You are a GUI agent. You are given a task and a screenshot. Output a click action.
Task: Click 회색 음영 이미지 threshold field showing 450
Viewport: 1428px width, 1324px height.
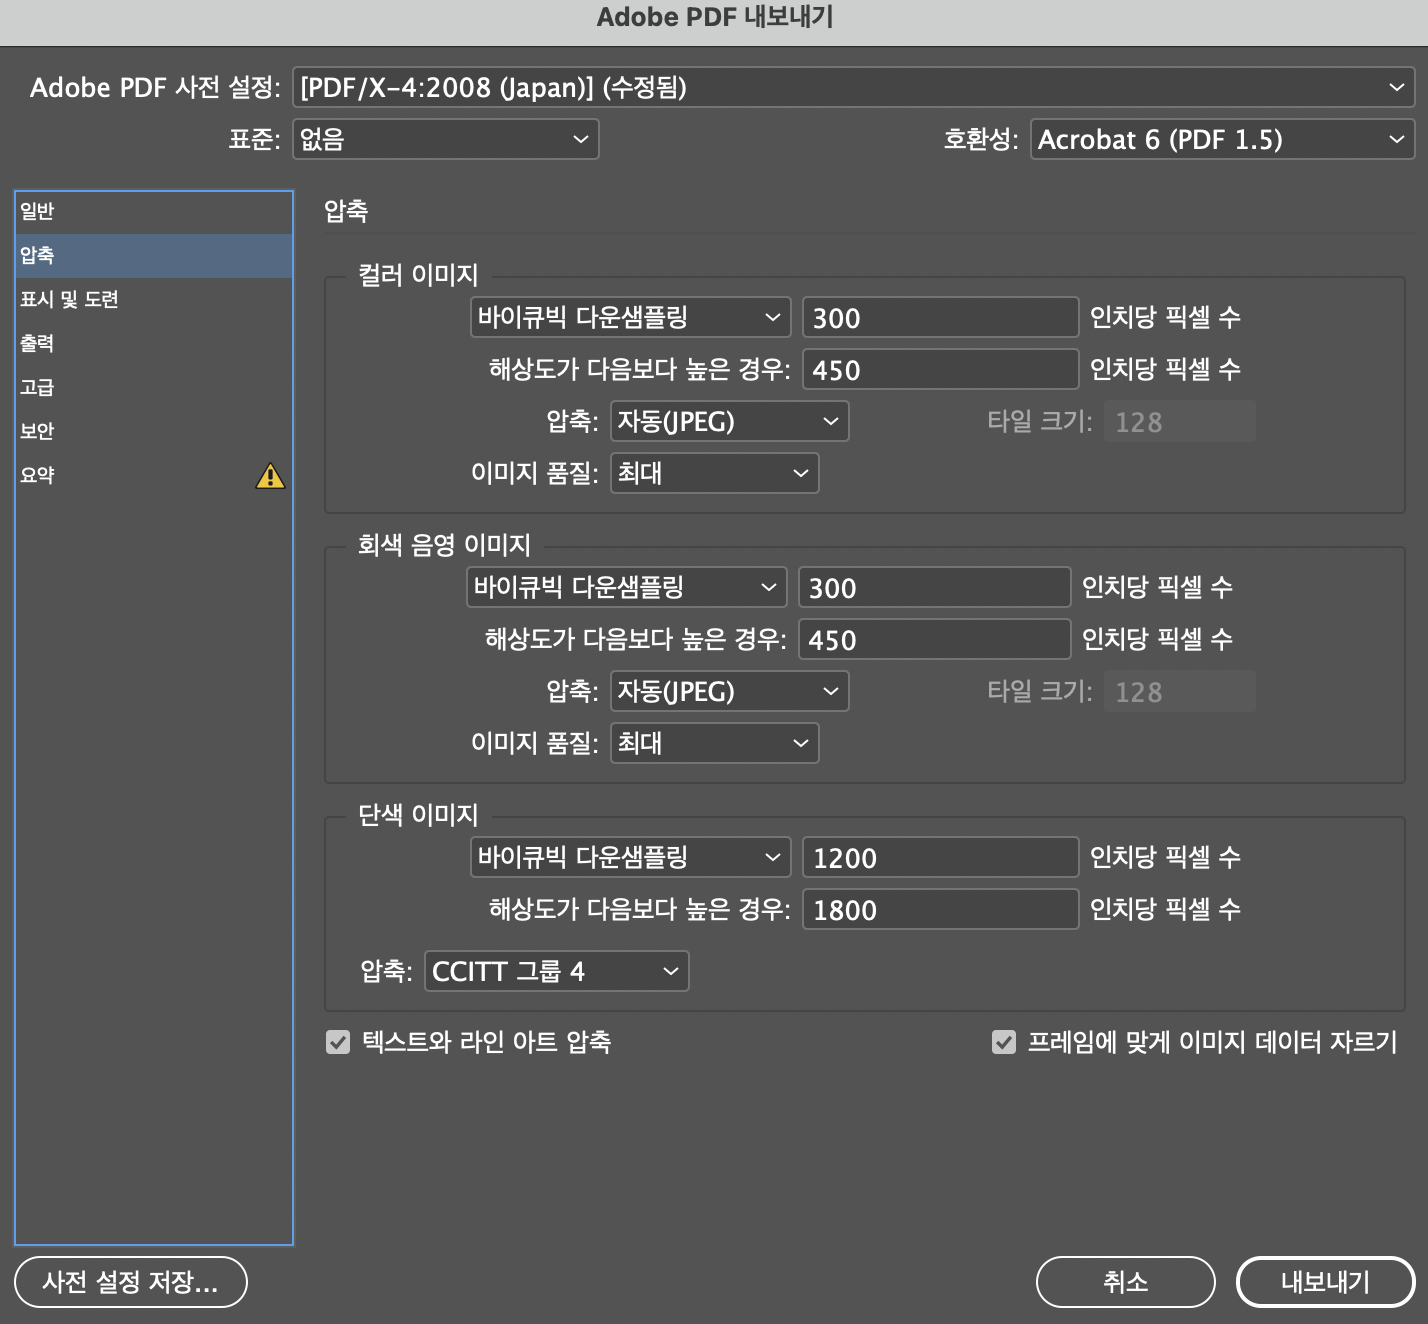pos(935,639)
